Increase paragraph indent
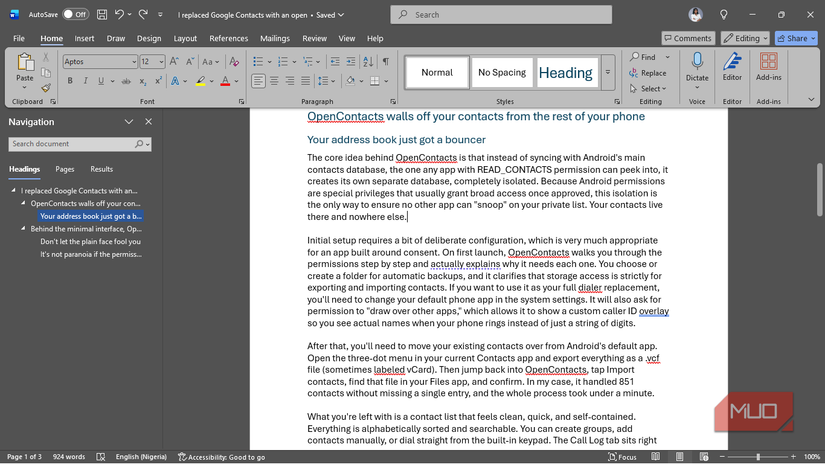This screenshot has width=825, height=464. click(x=350, y=62)
